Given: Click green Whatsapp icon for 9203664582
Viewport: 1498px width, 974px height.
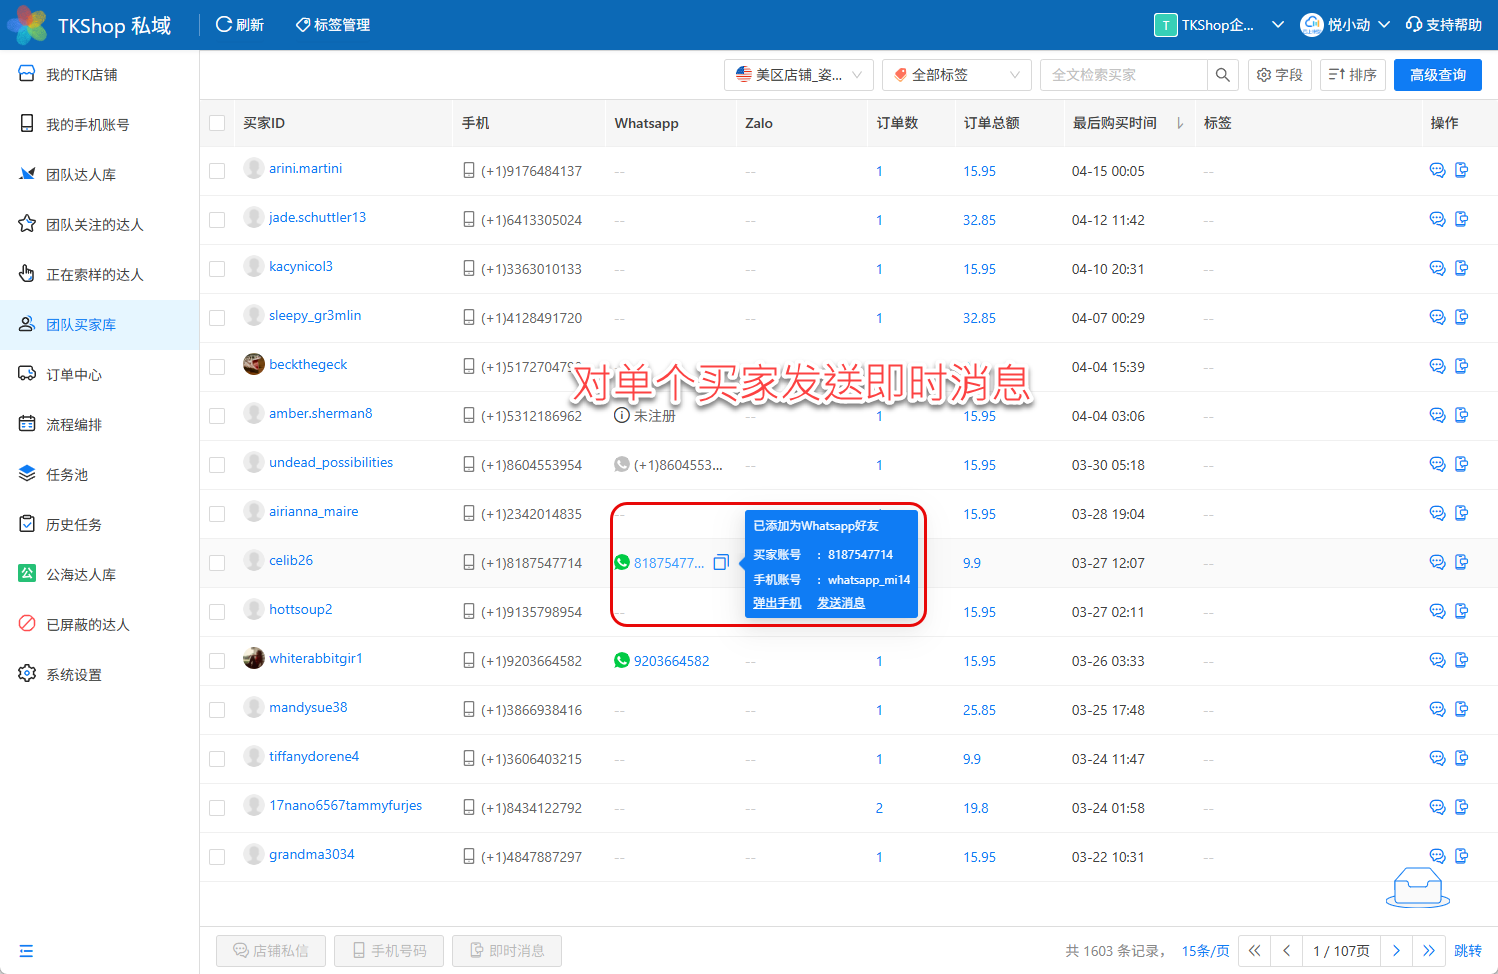Looking at the screenshot, I should pyautogui.click(x=622, y=660).
